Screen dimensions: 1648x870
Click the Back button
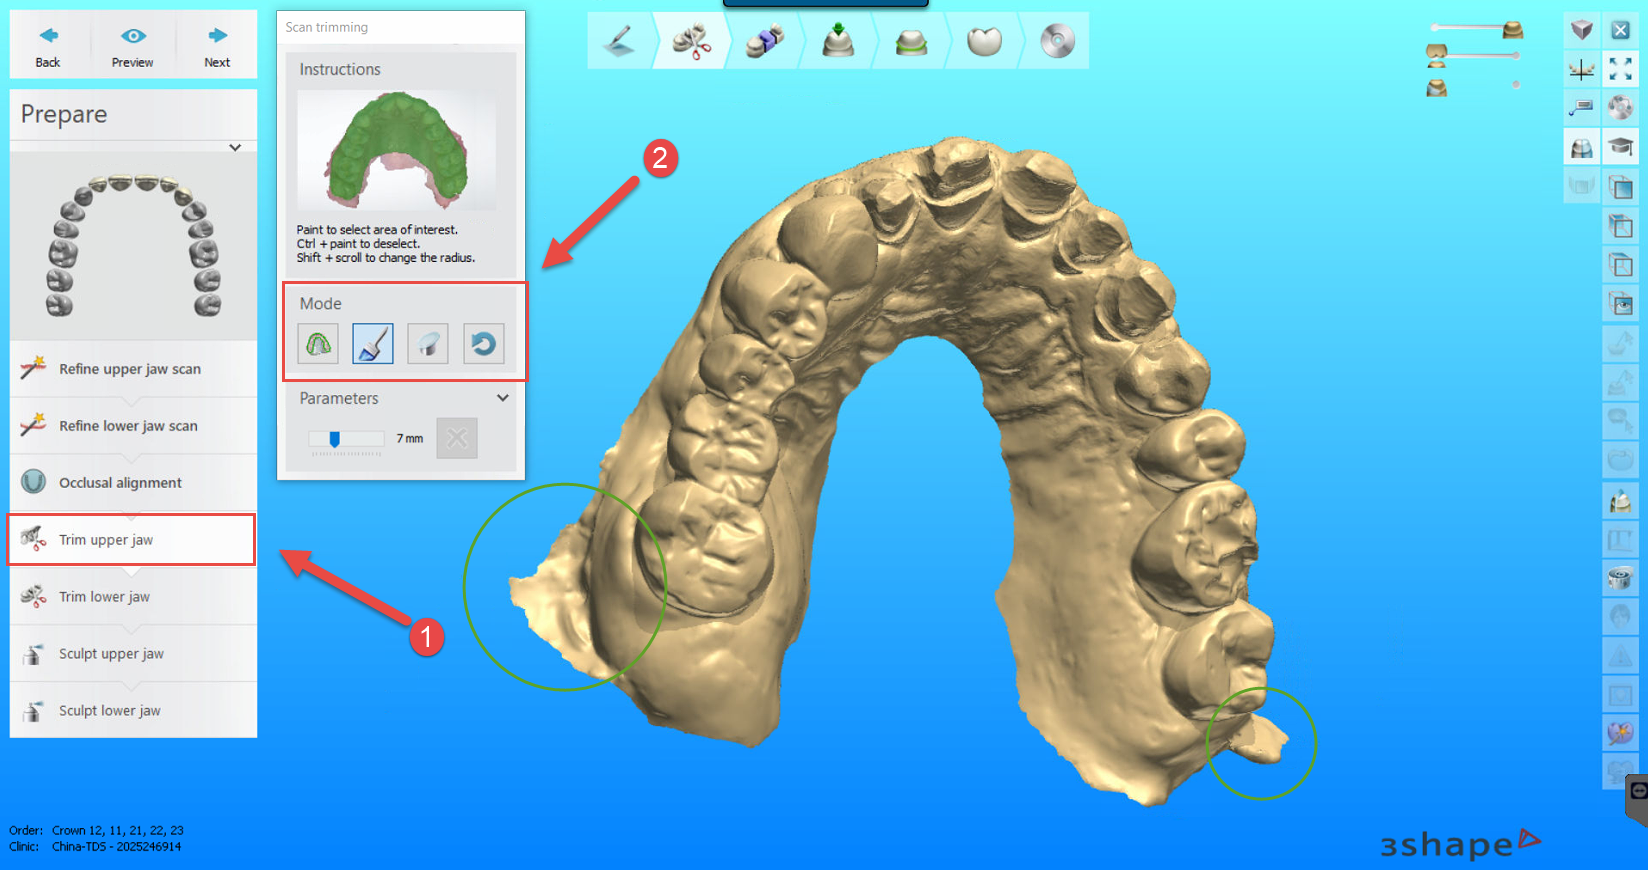48,46
